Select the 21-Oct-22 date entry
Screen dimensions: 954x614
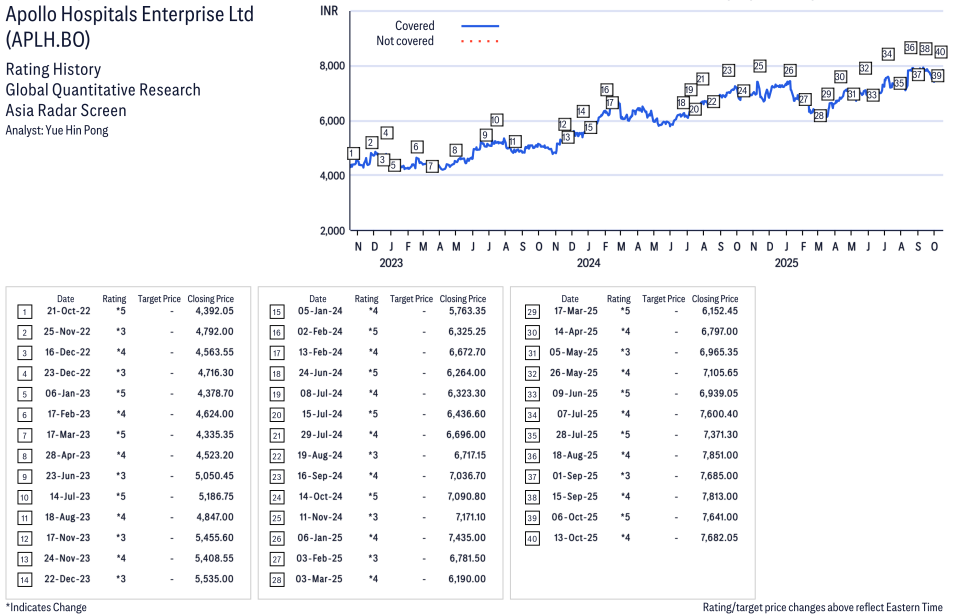68,311
